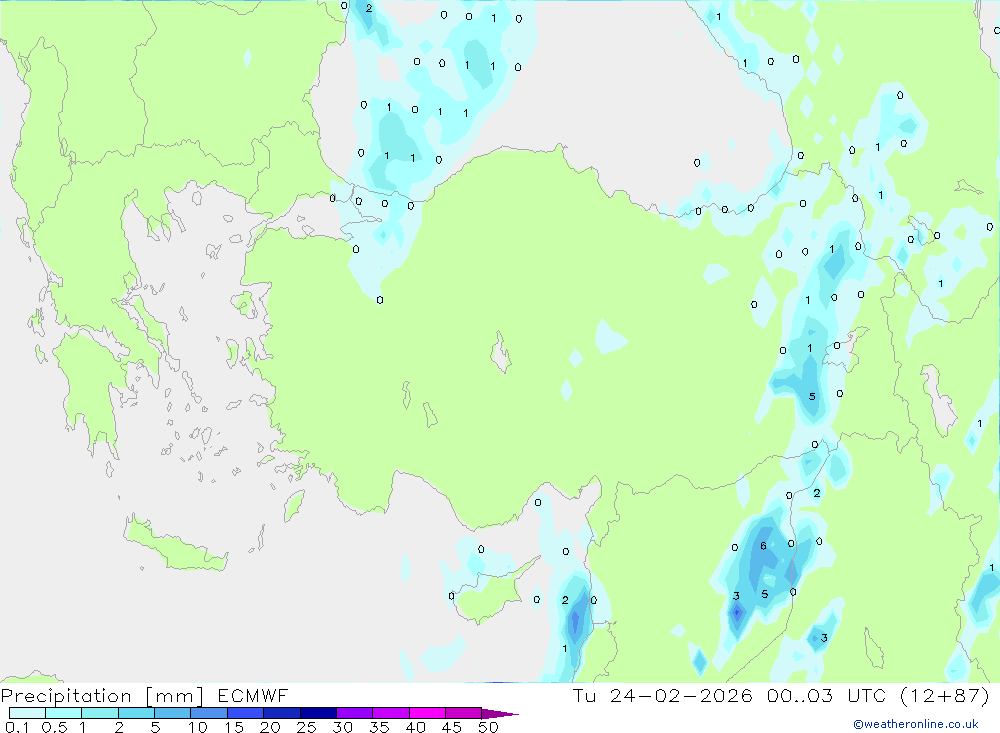Click the 2–5 mm legend color swatch
The width and height of the screenshot is (1000, 733).
pos(136,713)
